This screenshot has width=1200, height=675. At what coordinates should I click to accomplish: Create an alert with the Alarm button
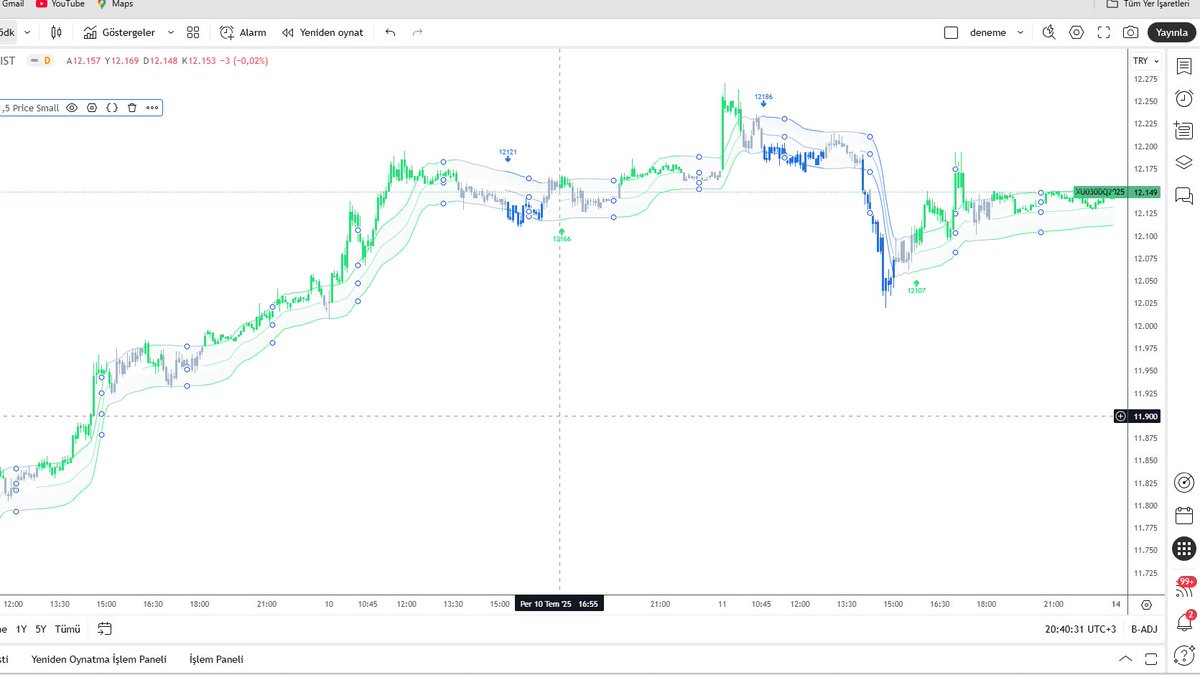coord(243,32)
